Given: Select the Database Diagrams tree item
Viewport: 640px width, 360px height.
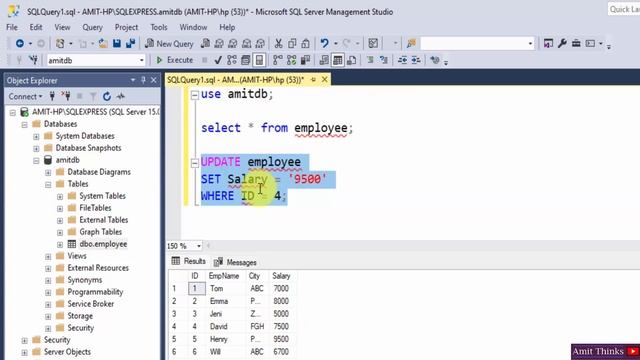Looking at the screenshot, I should click(99, 172).
